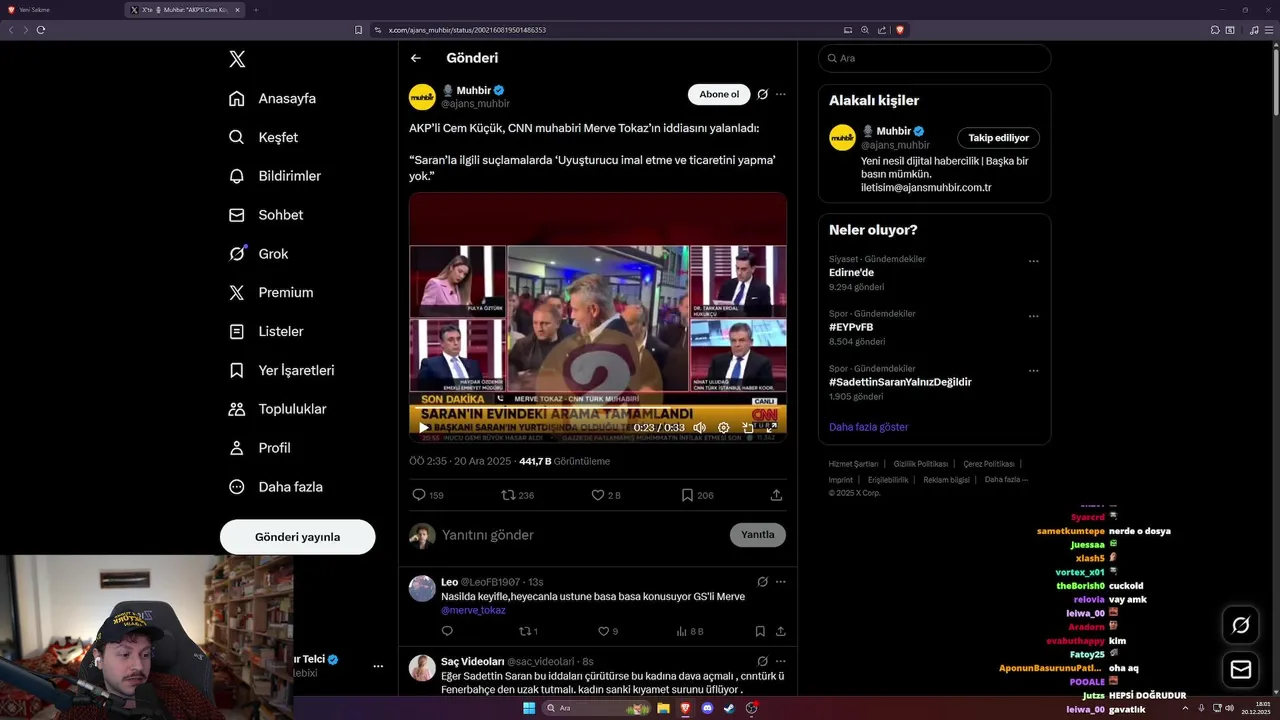This screenshot has height=720, width=1280.
Task: Open the floating Grok button
Action: click(x=1241, y=625)
